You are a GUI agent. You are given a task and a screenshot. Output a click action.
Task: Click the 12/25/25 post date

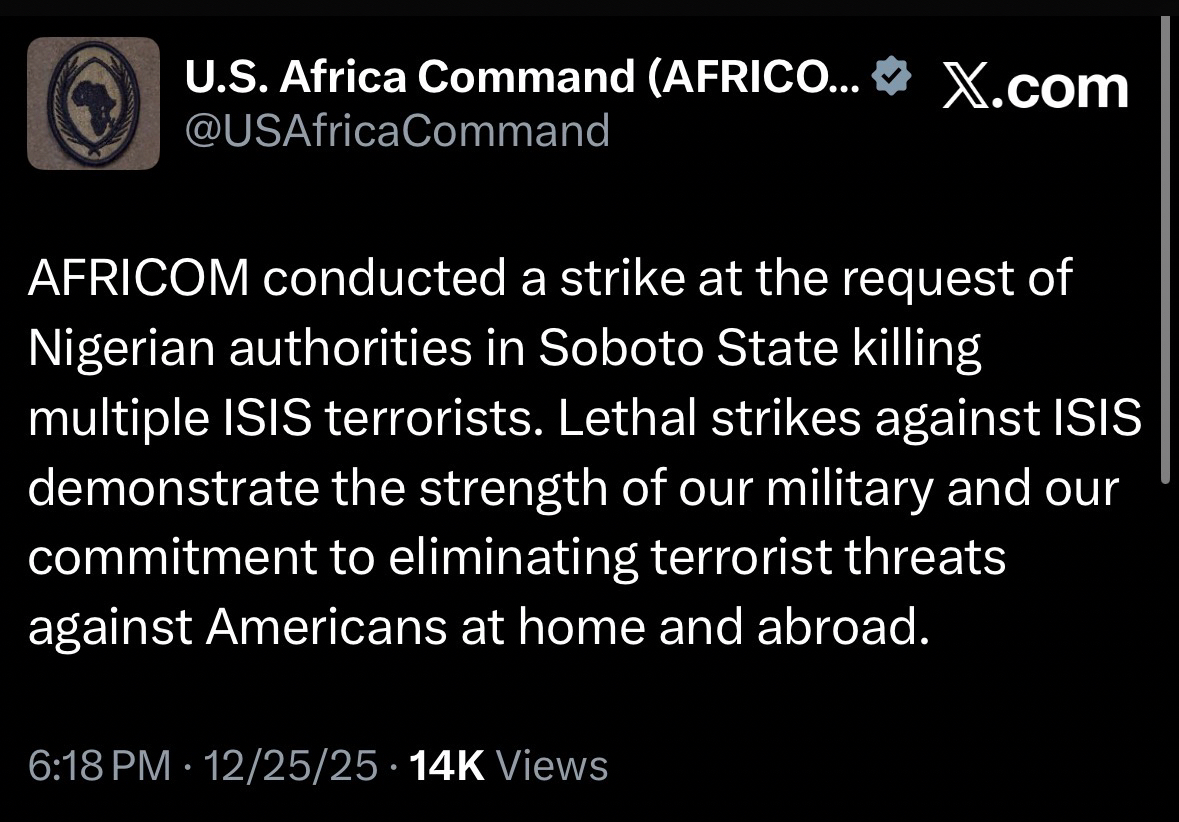[291, 766]
